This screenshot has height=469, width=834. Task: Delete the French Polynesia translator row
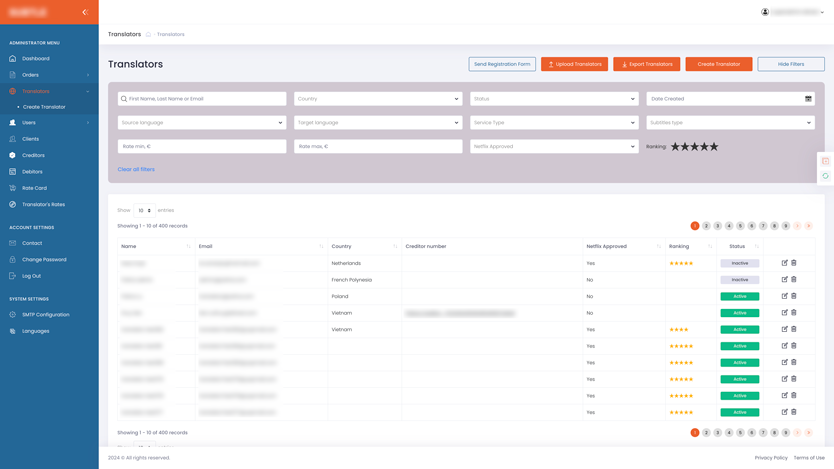click(x=794, y=279)
